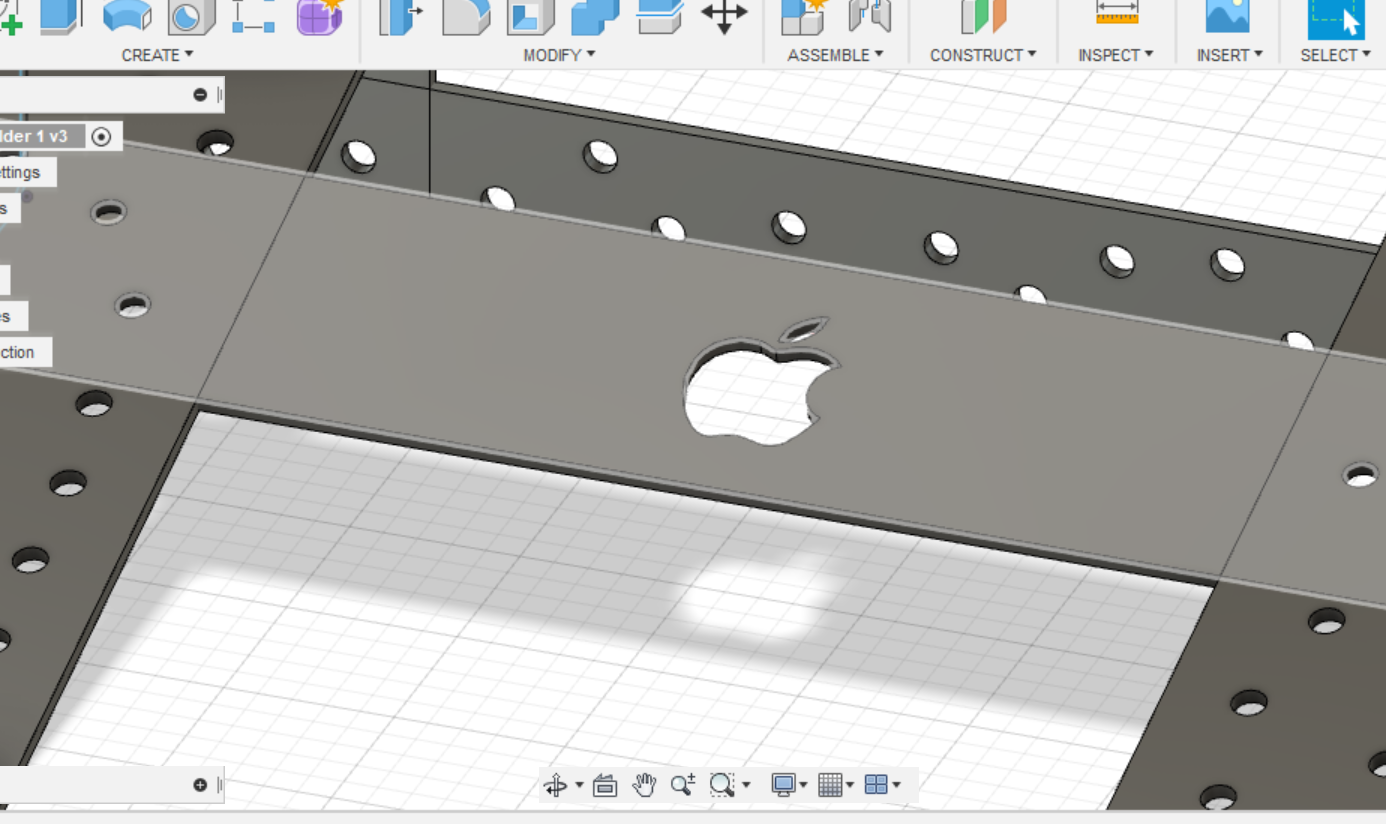Click the New Component icon in Assemble

(805, 17)
